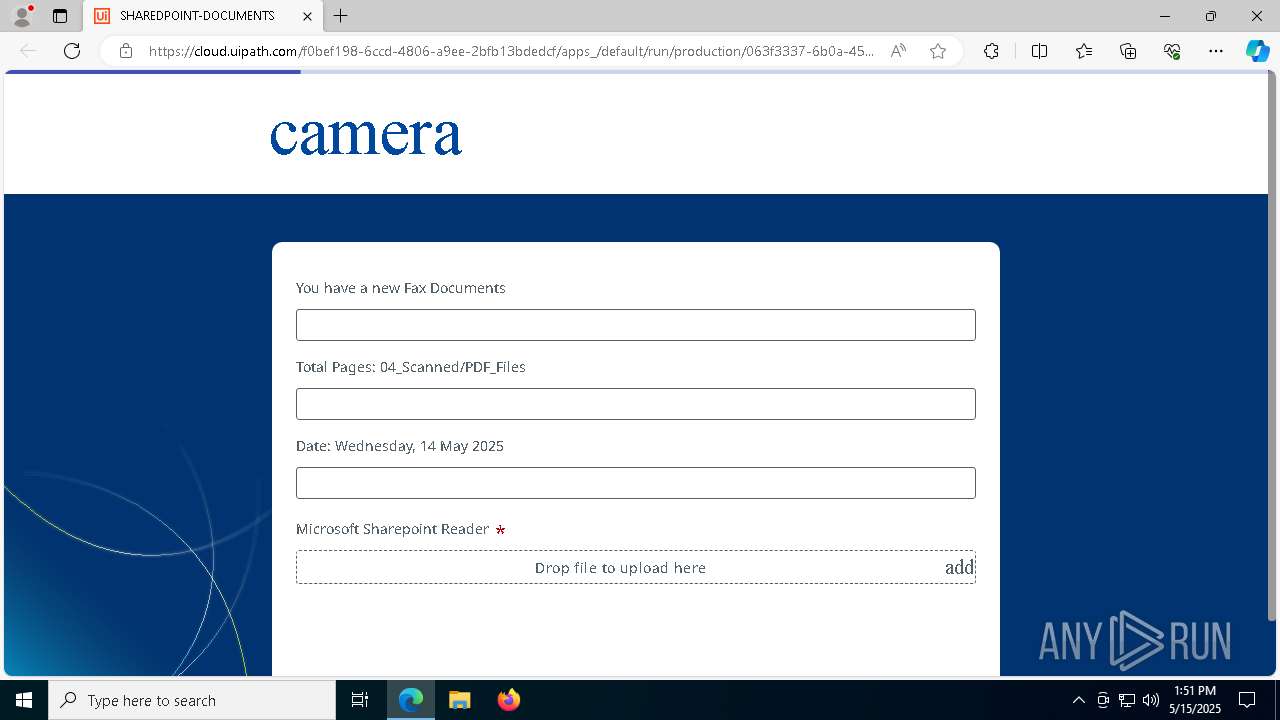This screenshot has height=720, width=1280.
Task: Open the taskbar clock and date
Action: [x=1195, y=700]
